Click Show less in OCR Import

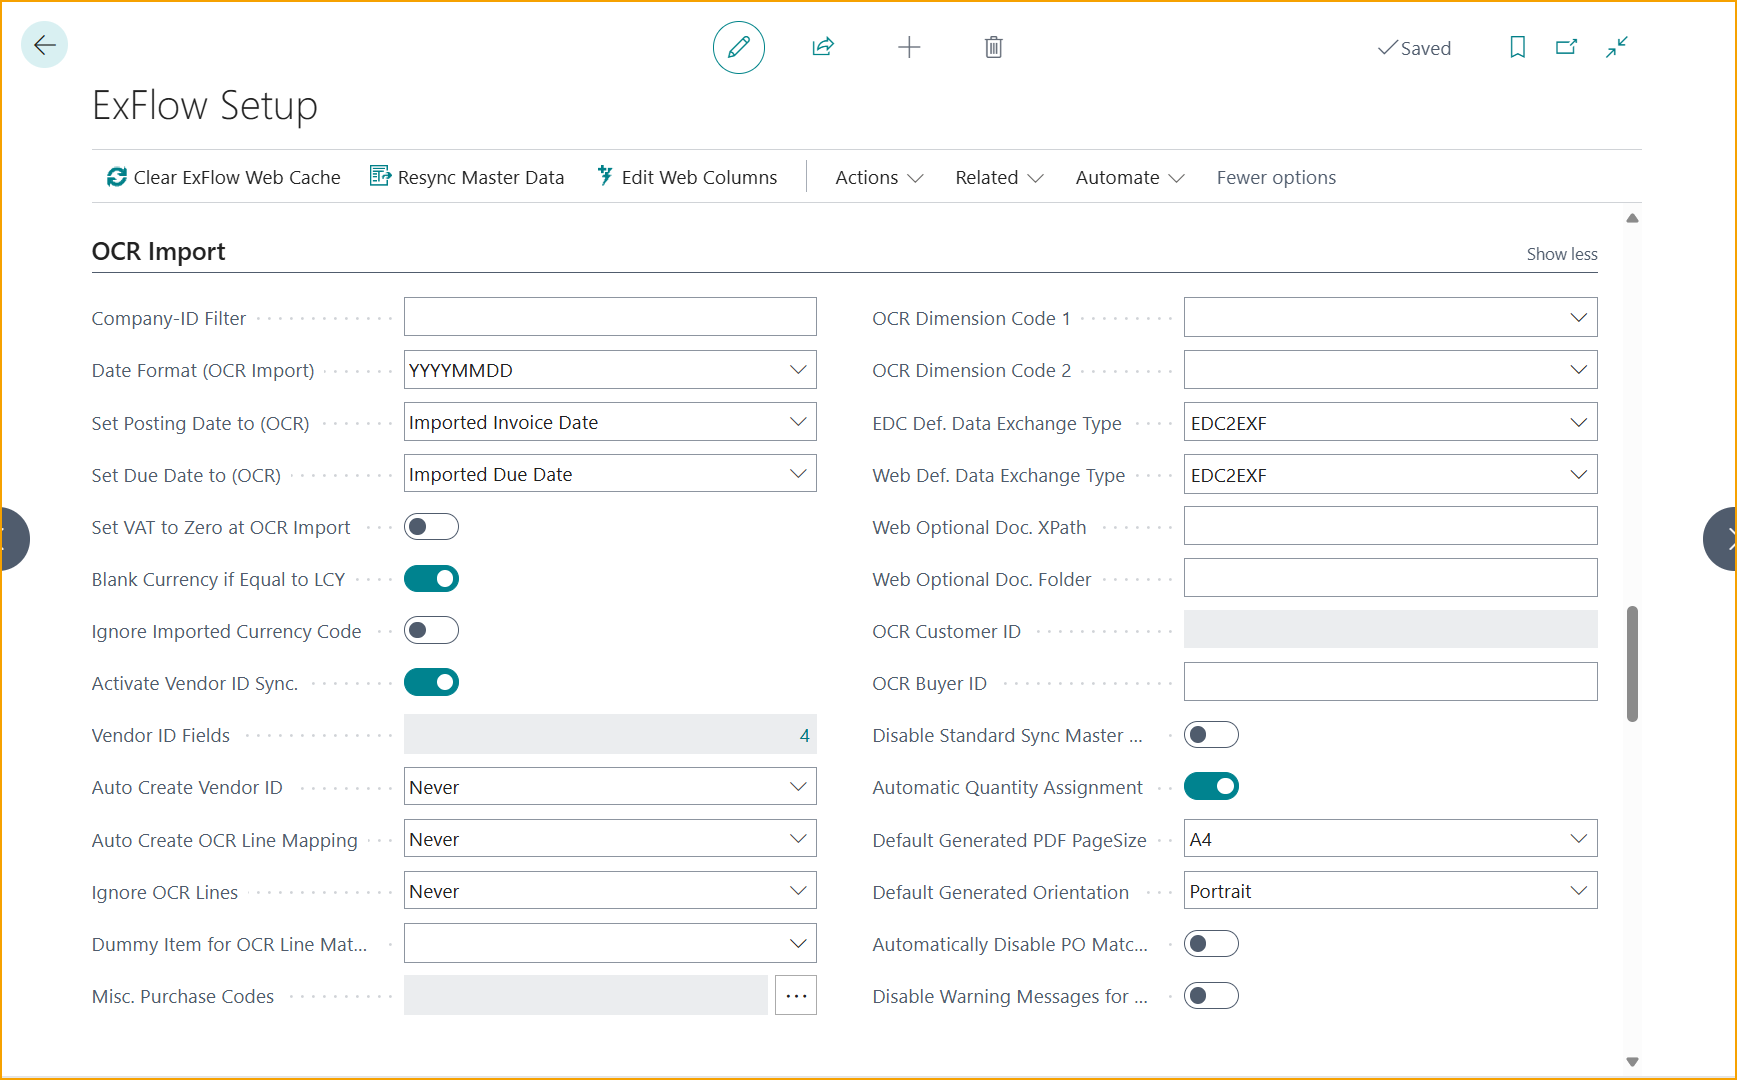[x=1561, y=254]
